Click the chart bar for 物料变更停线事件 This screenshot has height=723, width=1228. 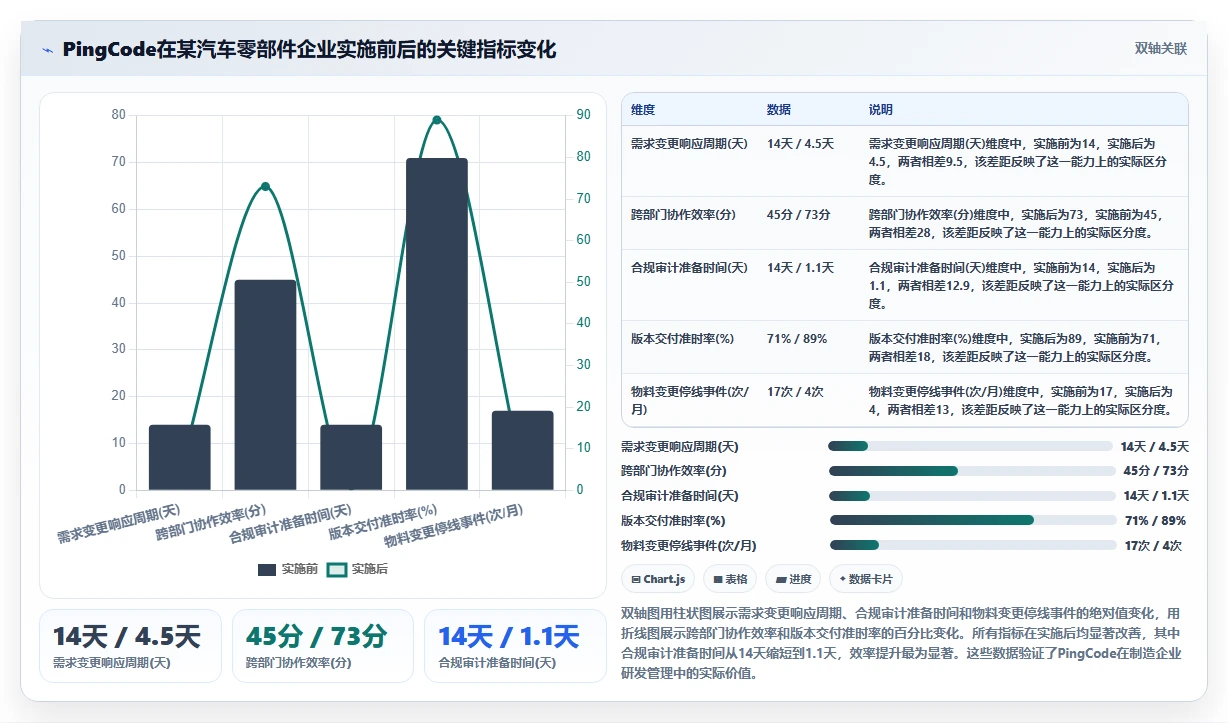coord(522,450)
